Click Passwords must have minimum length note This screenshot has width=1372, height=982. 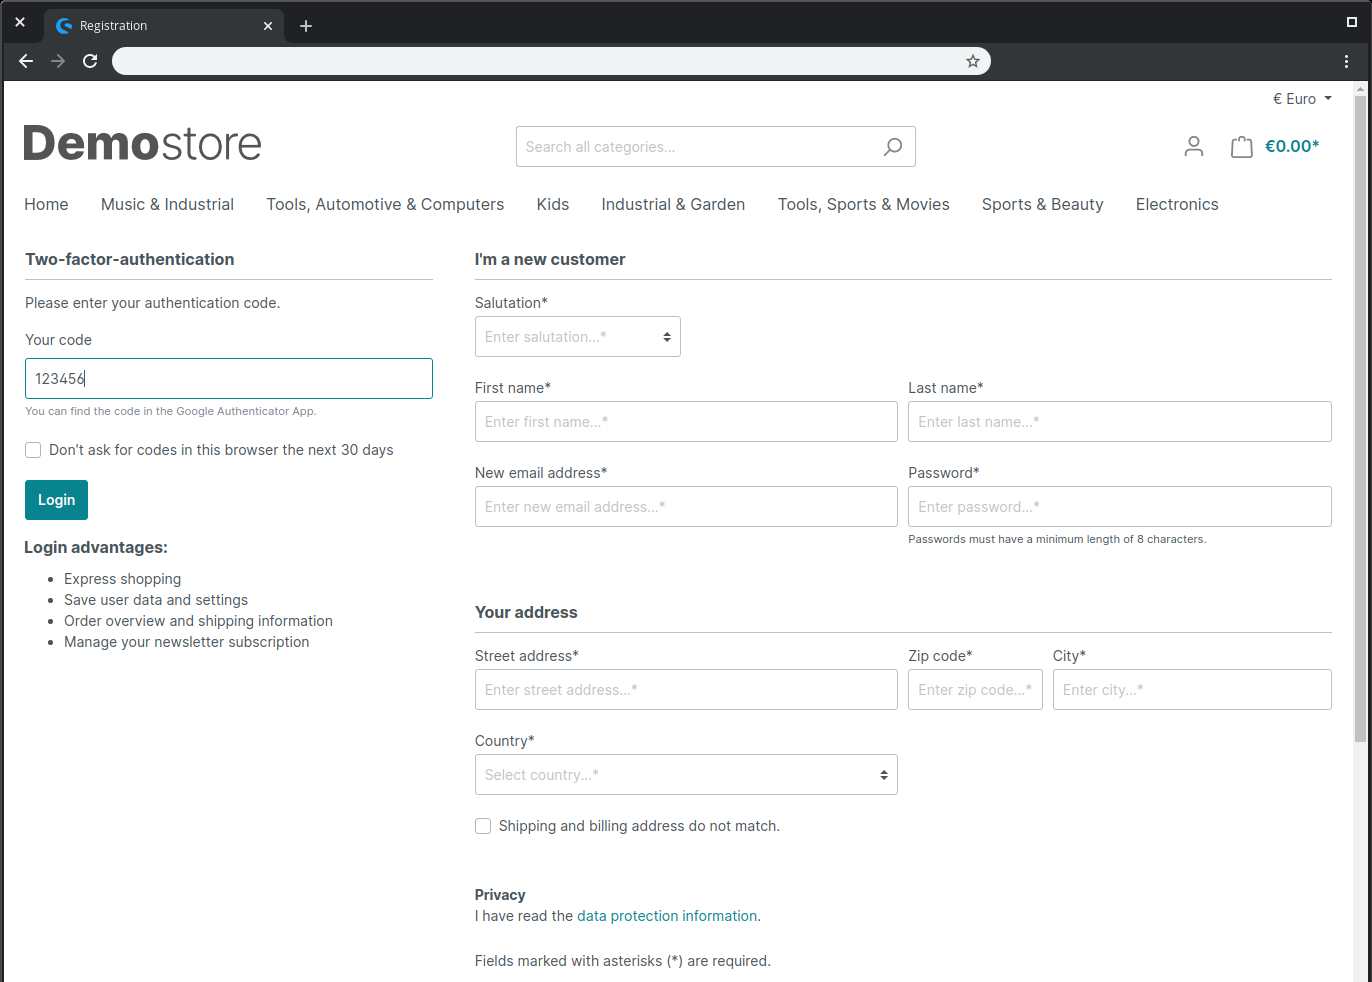tap(1057, 539)
